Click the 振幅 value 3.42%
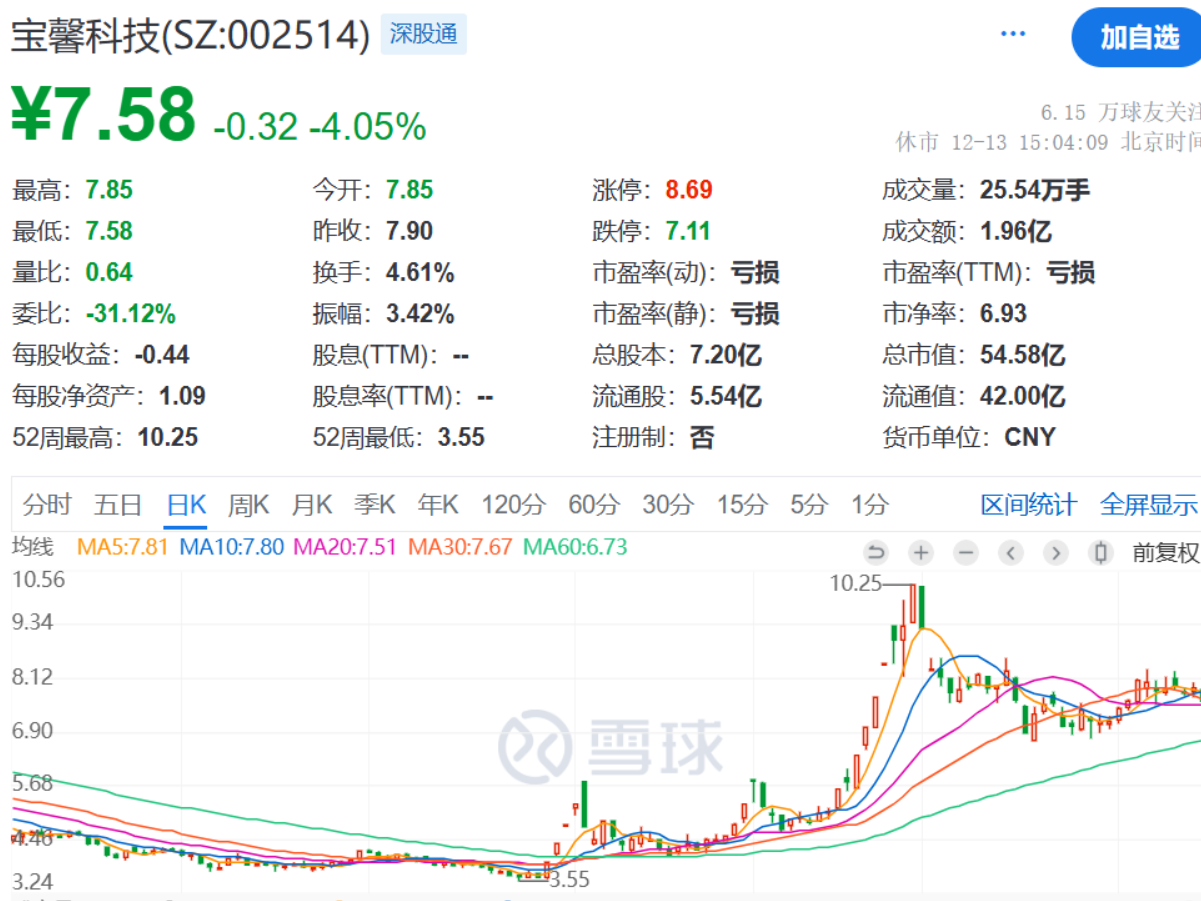The width and height of the screenshot is (1201, 901). 420,313
